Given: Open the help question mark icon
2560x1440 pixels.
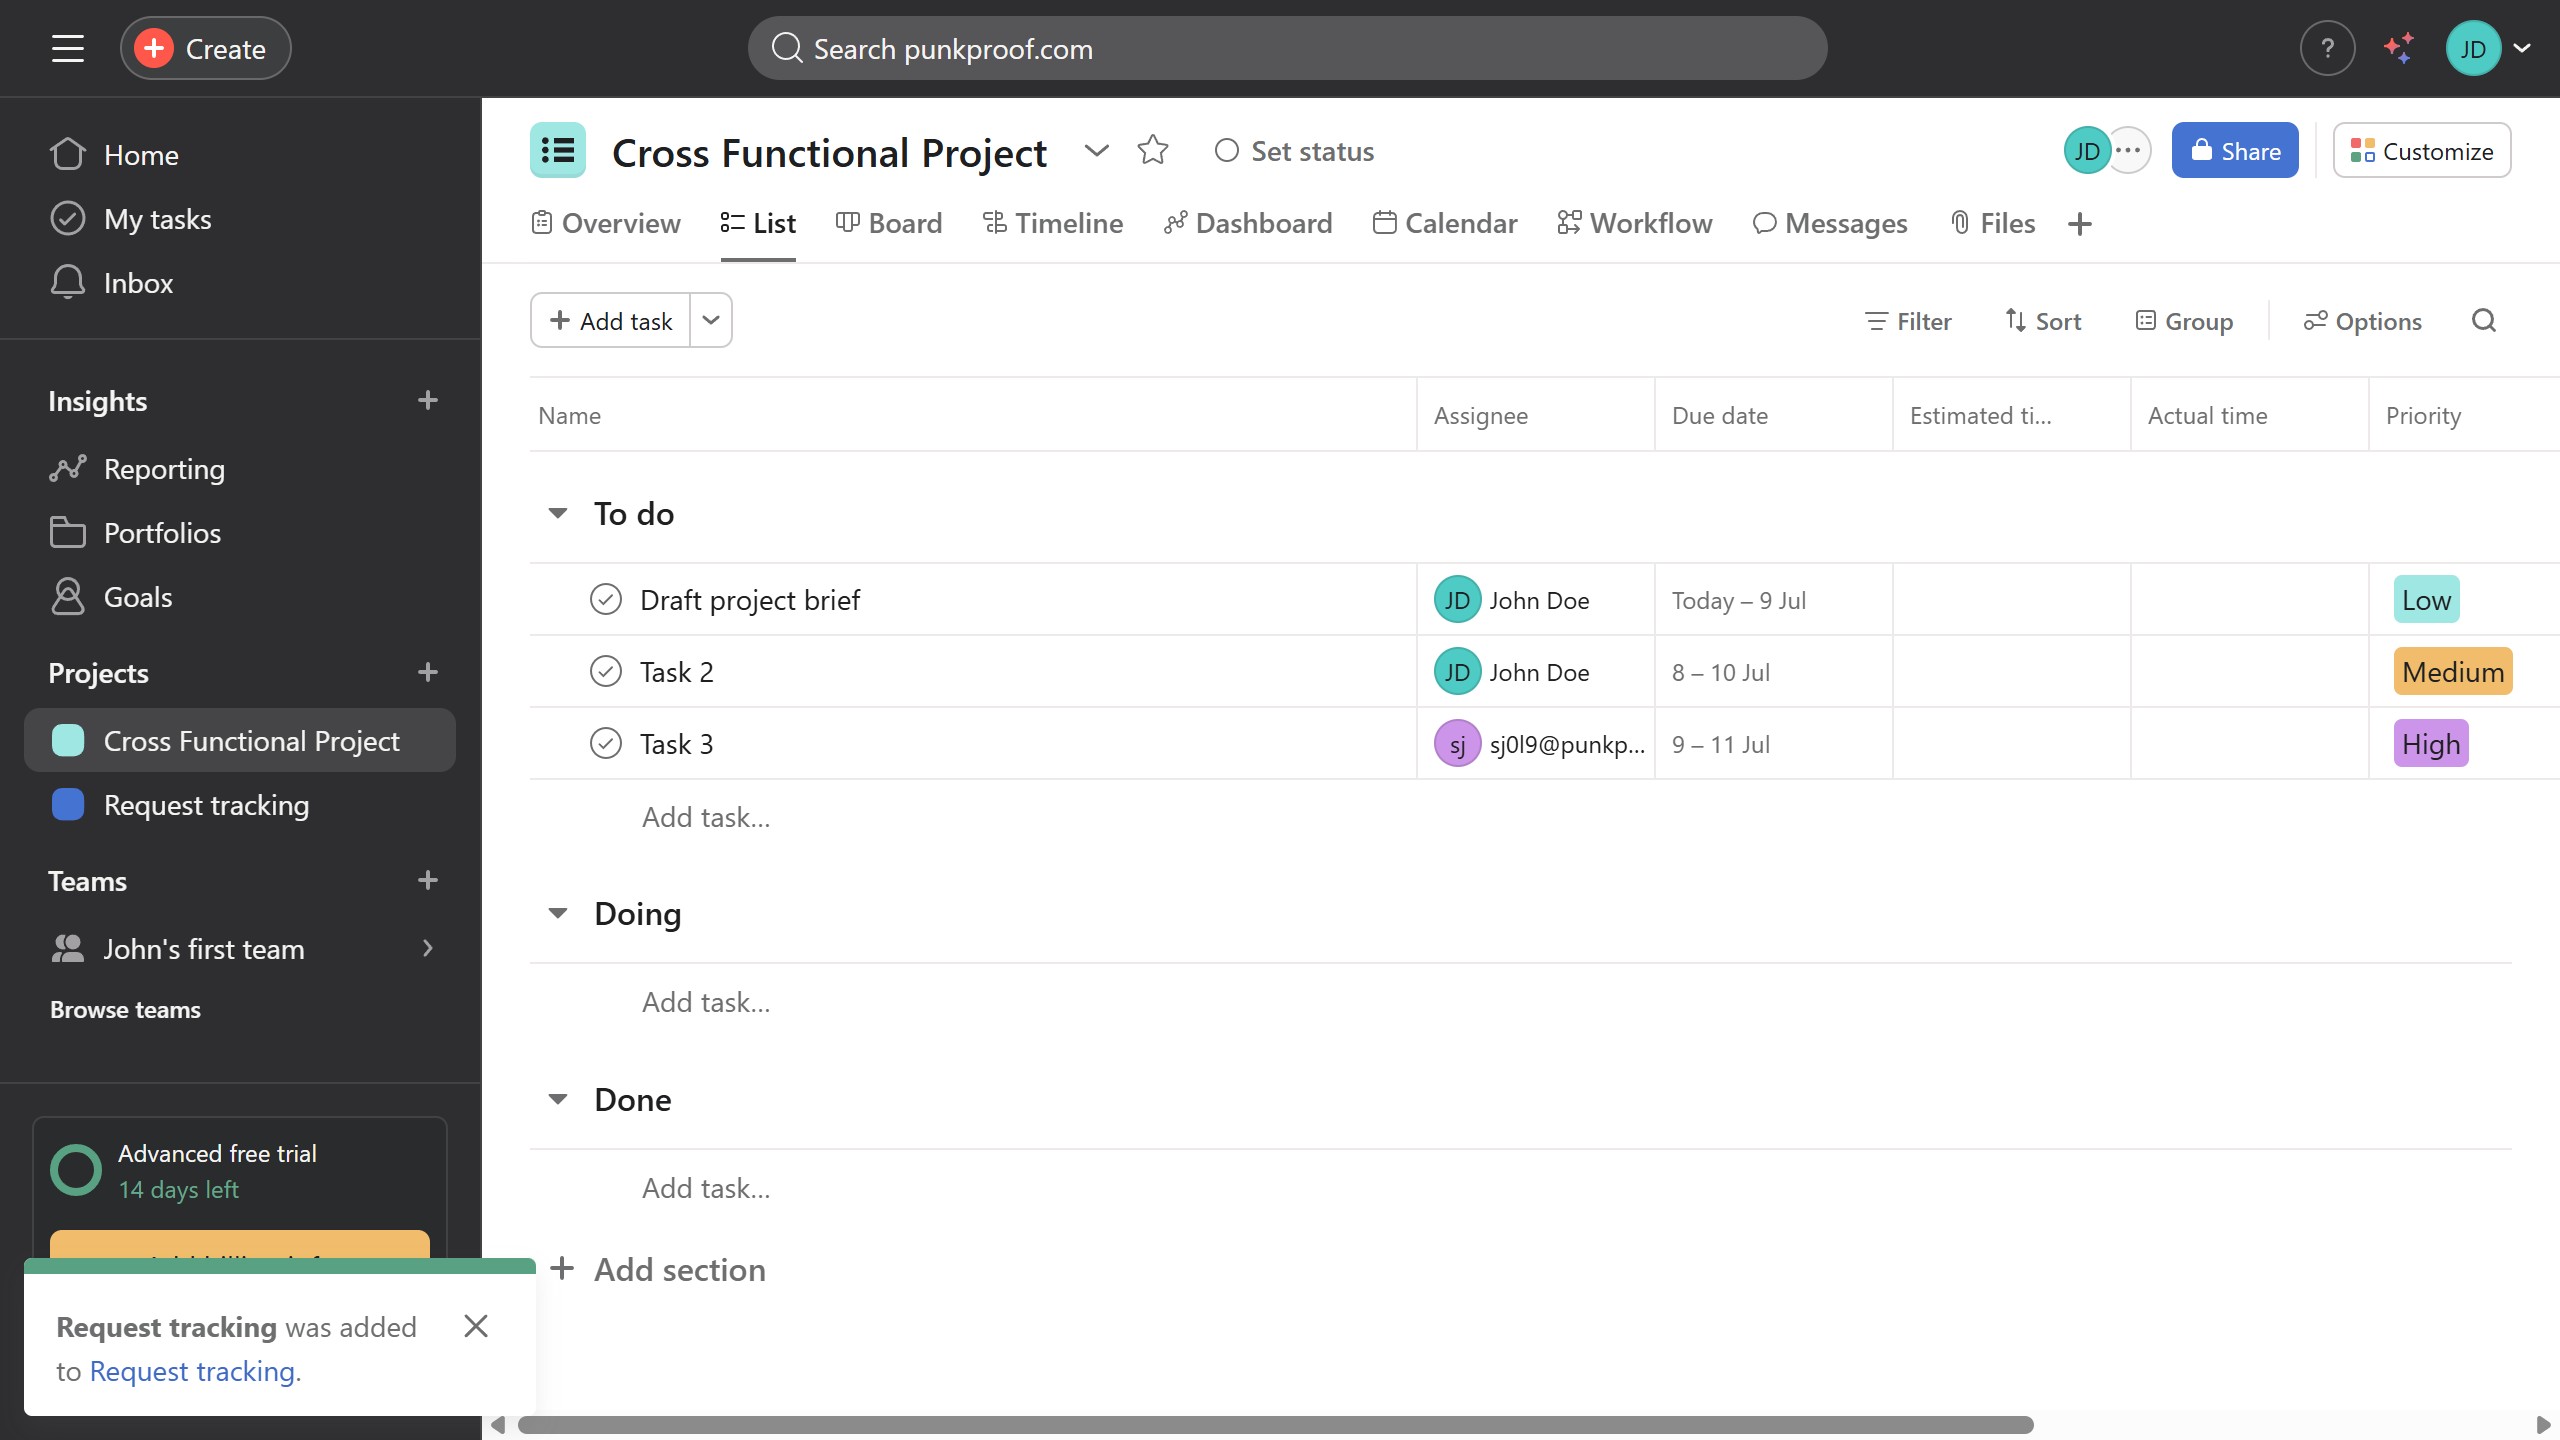Looking at the screenshot, I should pos(2327,48).
